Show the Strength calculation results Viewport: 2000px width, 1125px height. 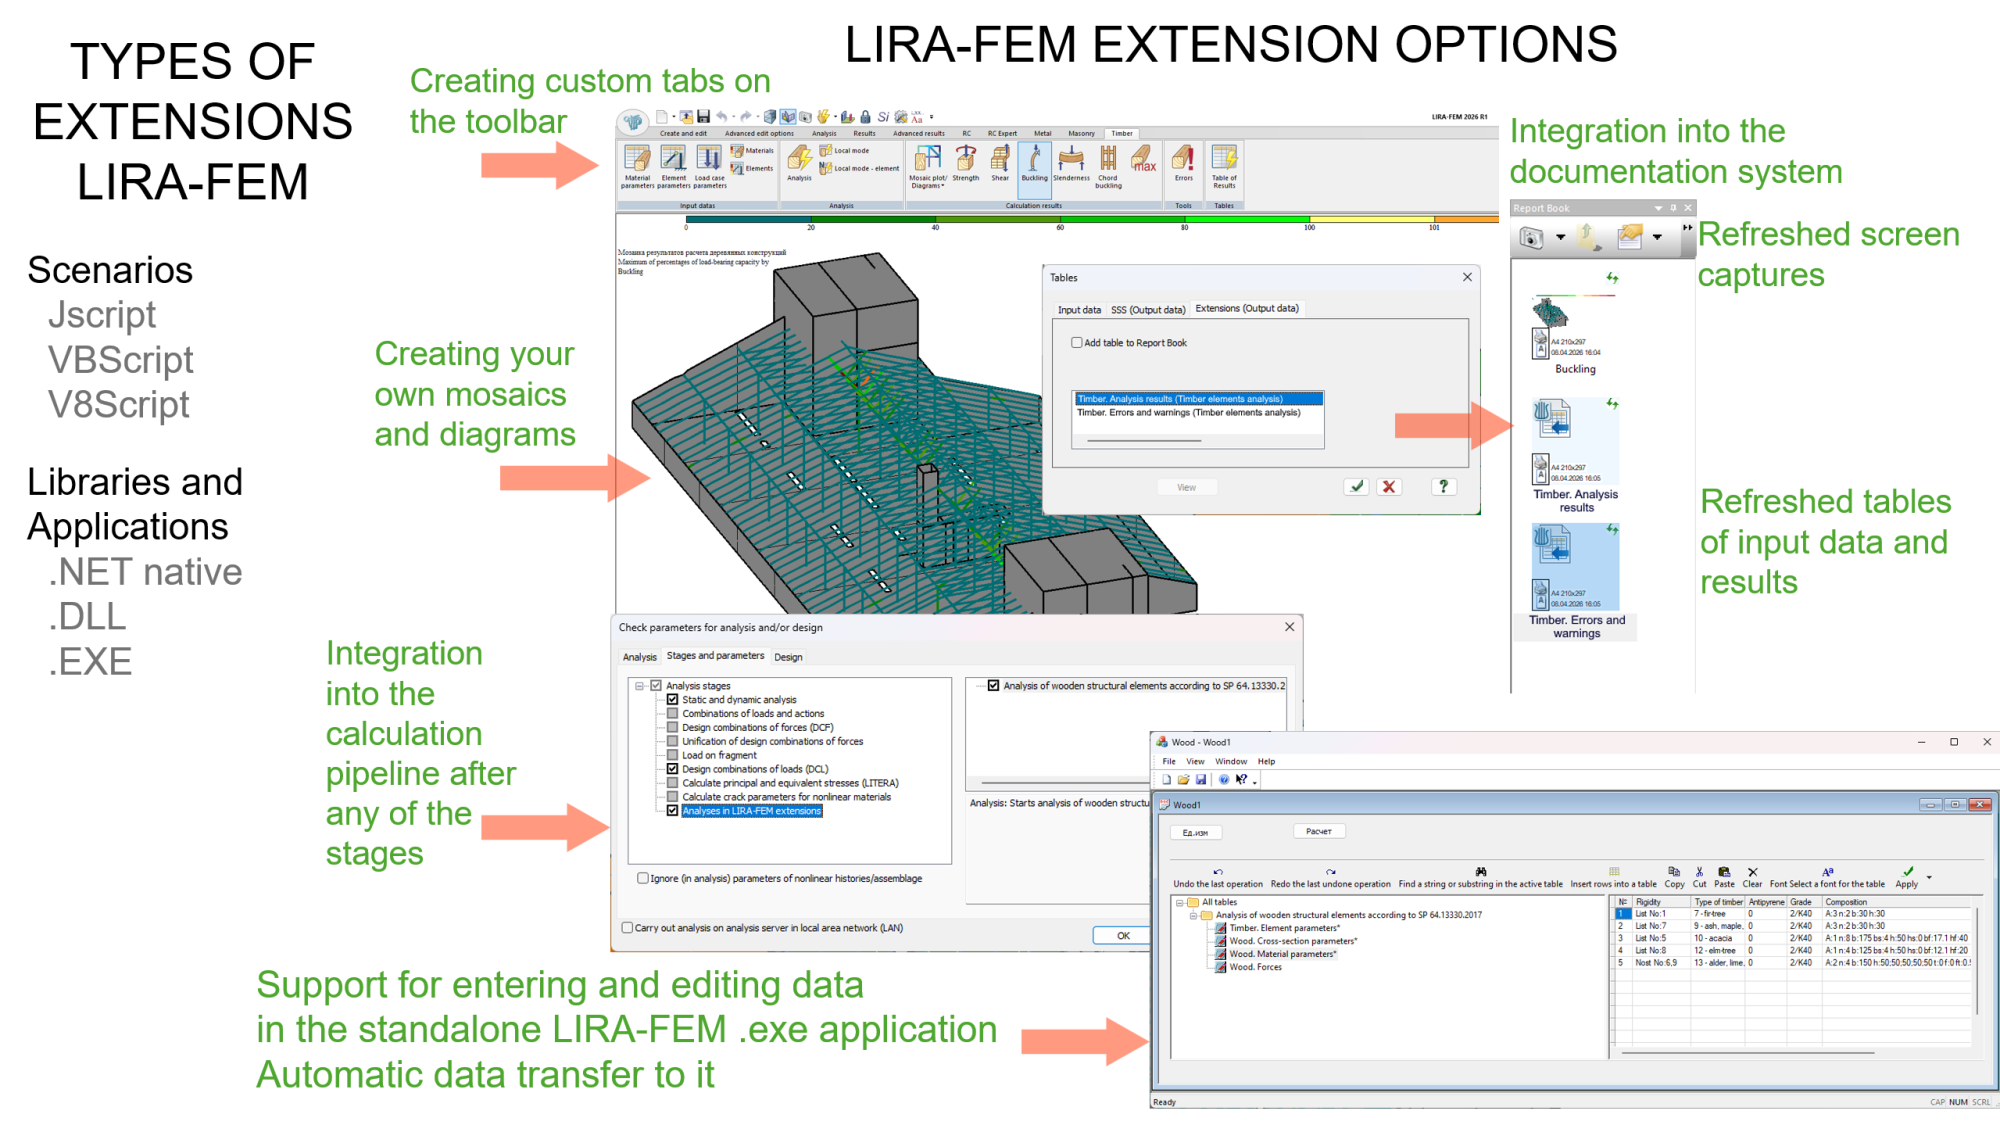point(966,163)
